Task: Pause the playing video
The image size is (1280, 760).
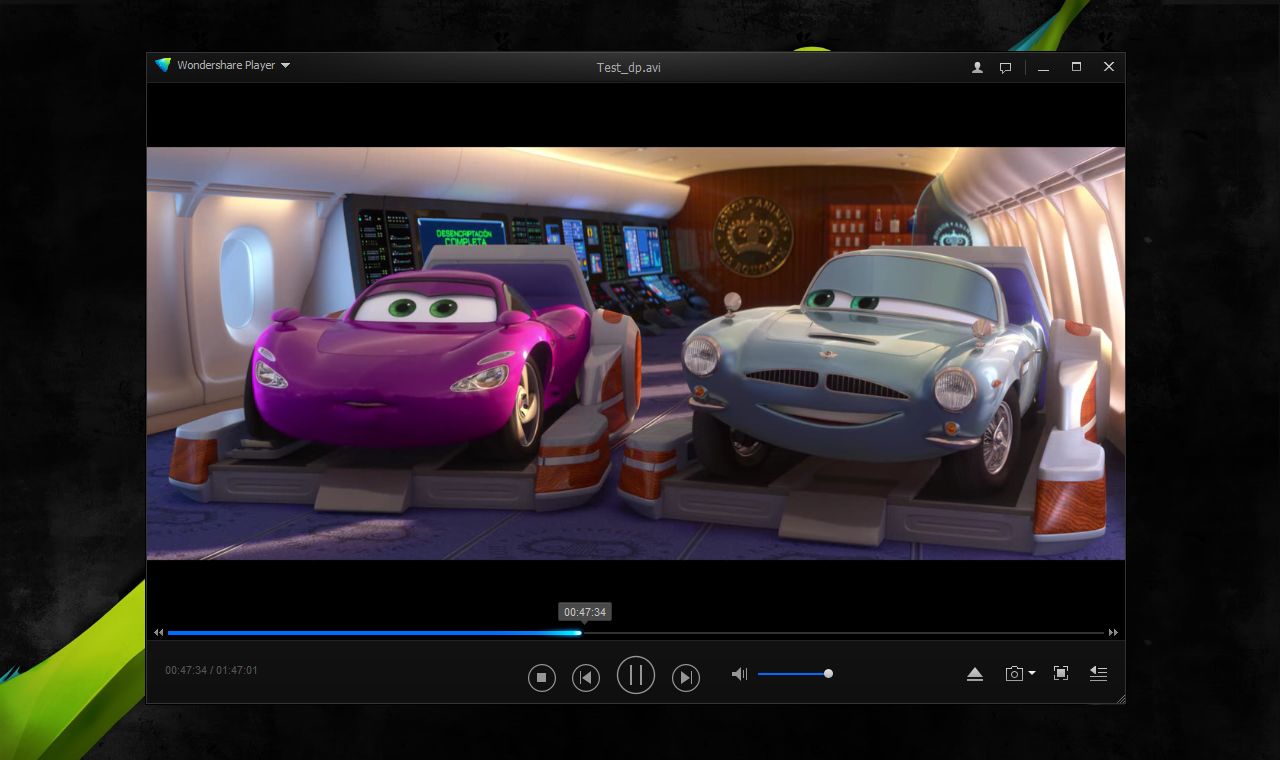Action: tap(636, 675)
